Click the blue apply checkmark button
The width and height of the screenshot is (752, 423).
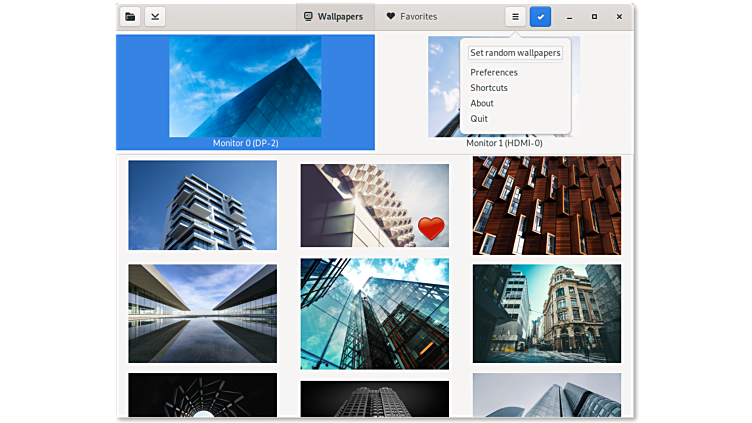pos(540,16)
